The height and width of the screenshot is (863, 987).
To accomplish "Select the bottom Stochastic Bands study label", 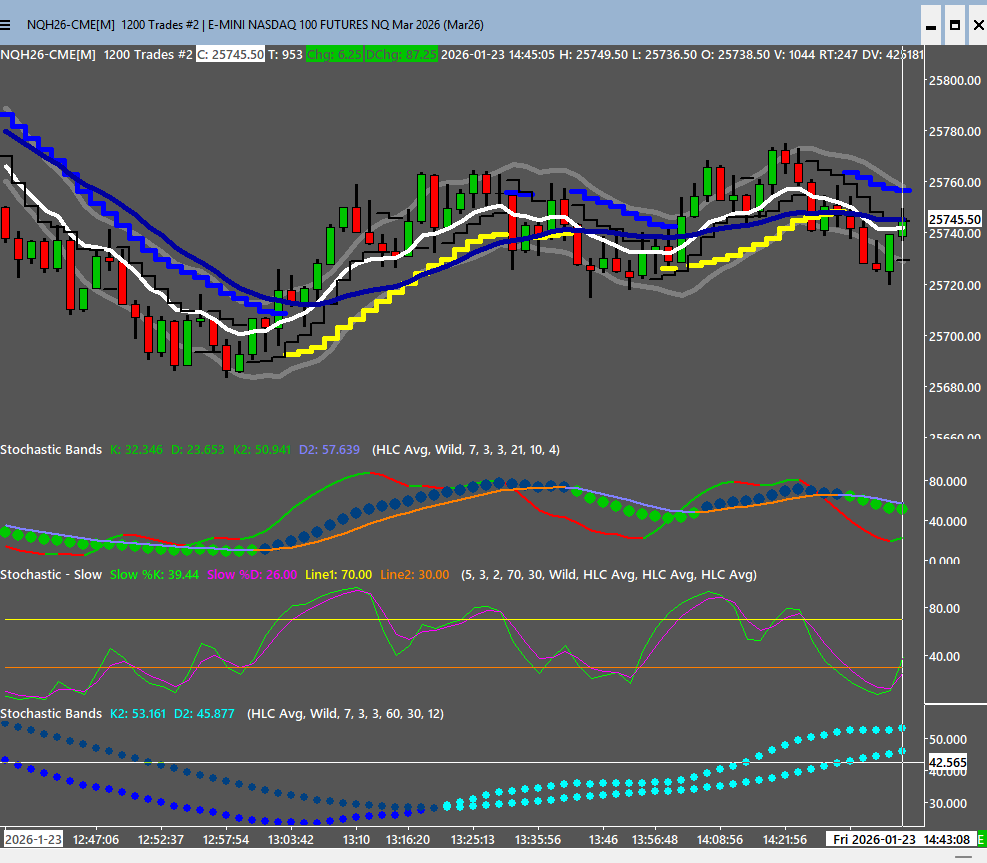I will click(x=51, y=713).
